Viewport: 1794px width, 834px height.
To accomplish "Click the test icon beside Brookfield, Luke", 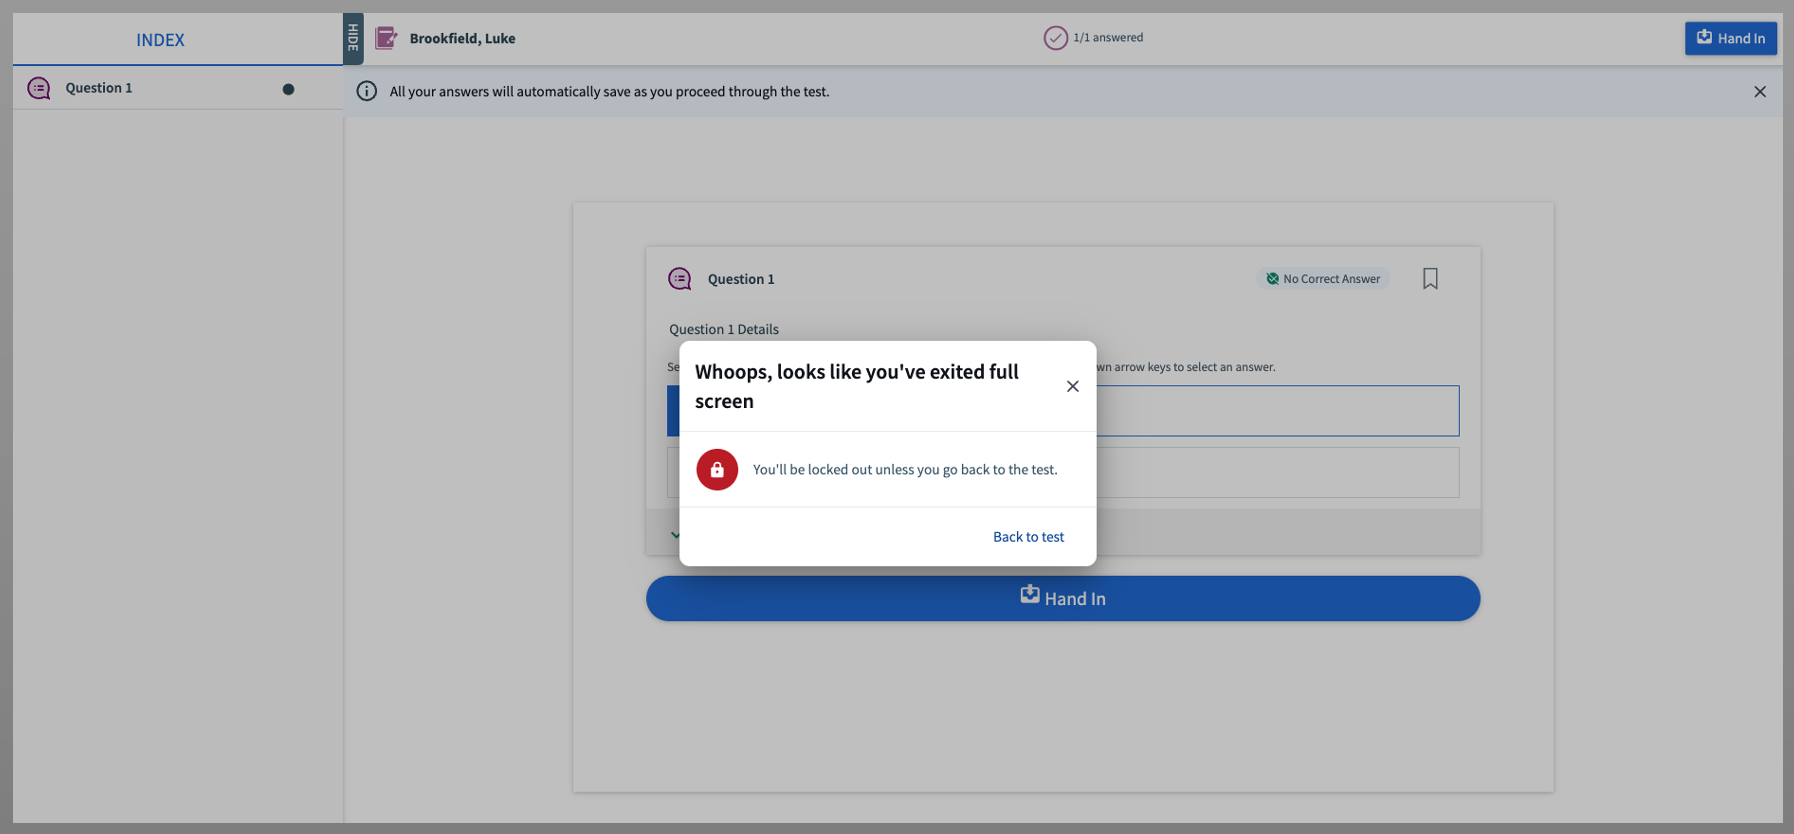I will pyautogui.click(x=386, y=38).
